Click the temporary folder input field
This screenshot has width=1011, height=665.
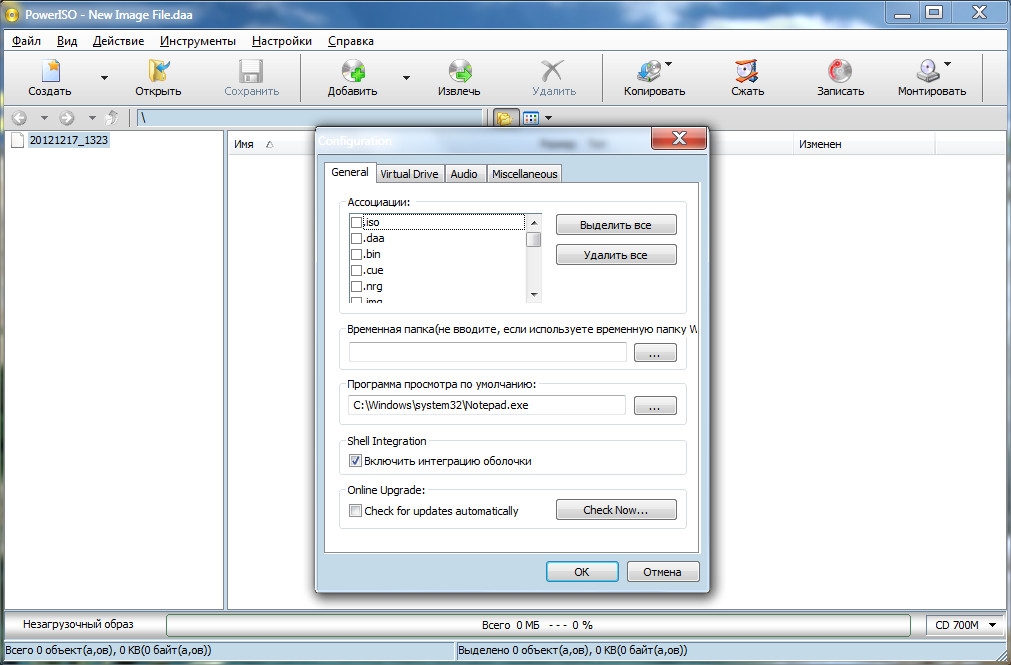tap(487, 352)
